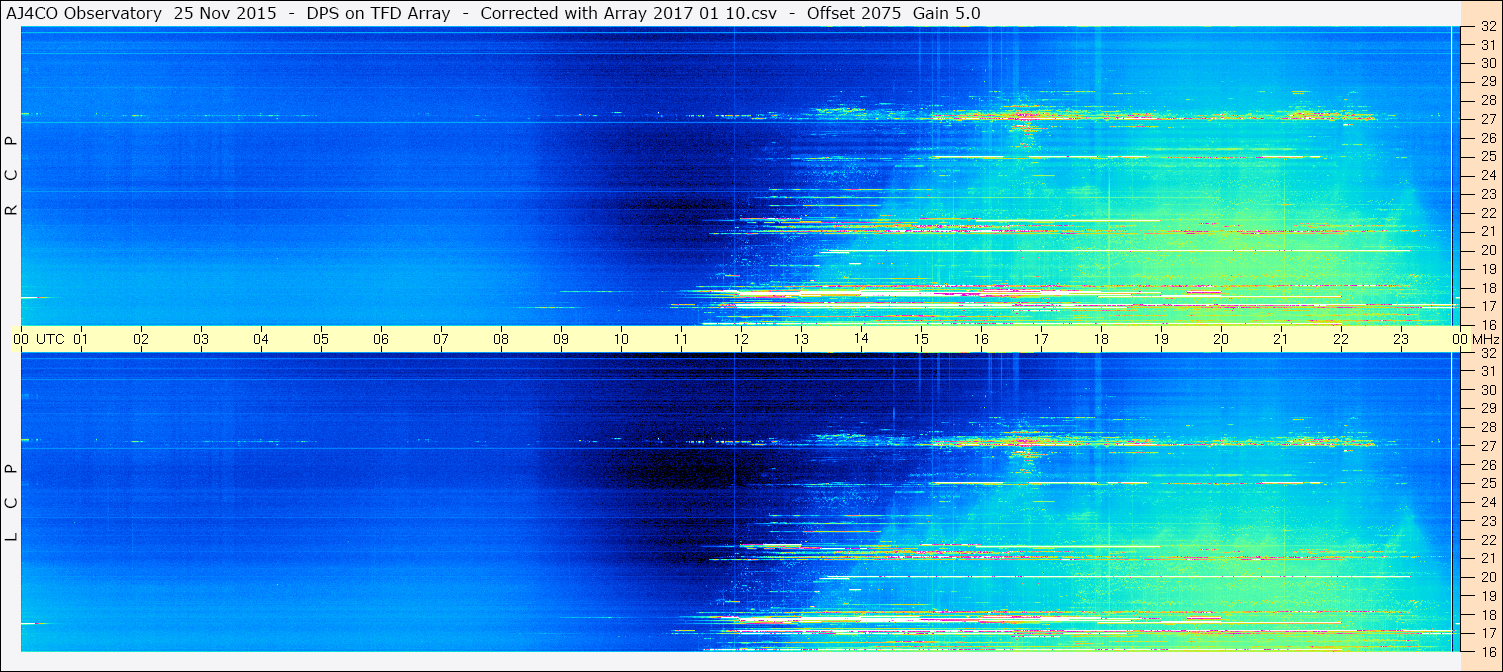Screen dimensions: 1503x672
Task: Click '32' on the RCP frequency scale
Action: (x=1487, y=27)
